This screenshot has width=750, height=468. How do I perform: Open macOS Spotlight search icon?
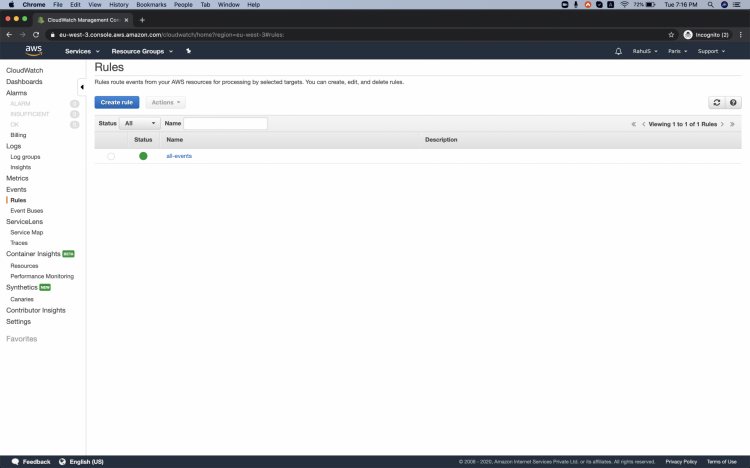[x=710, y=4]
